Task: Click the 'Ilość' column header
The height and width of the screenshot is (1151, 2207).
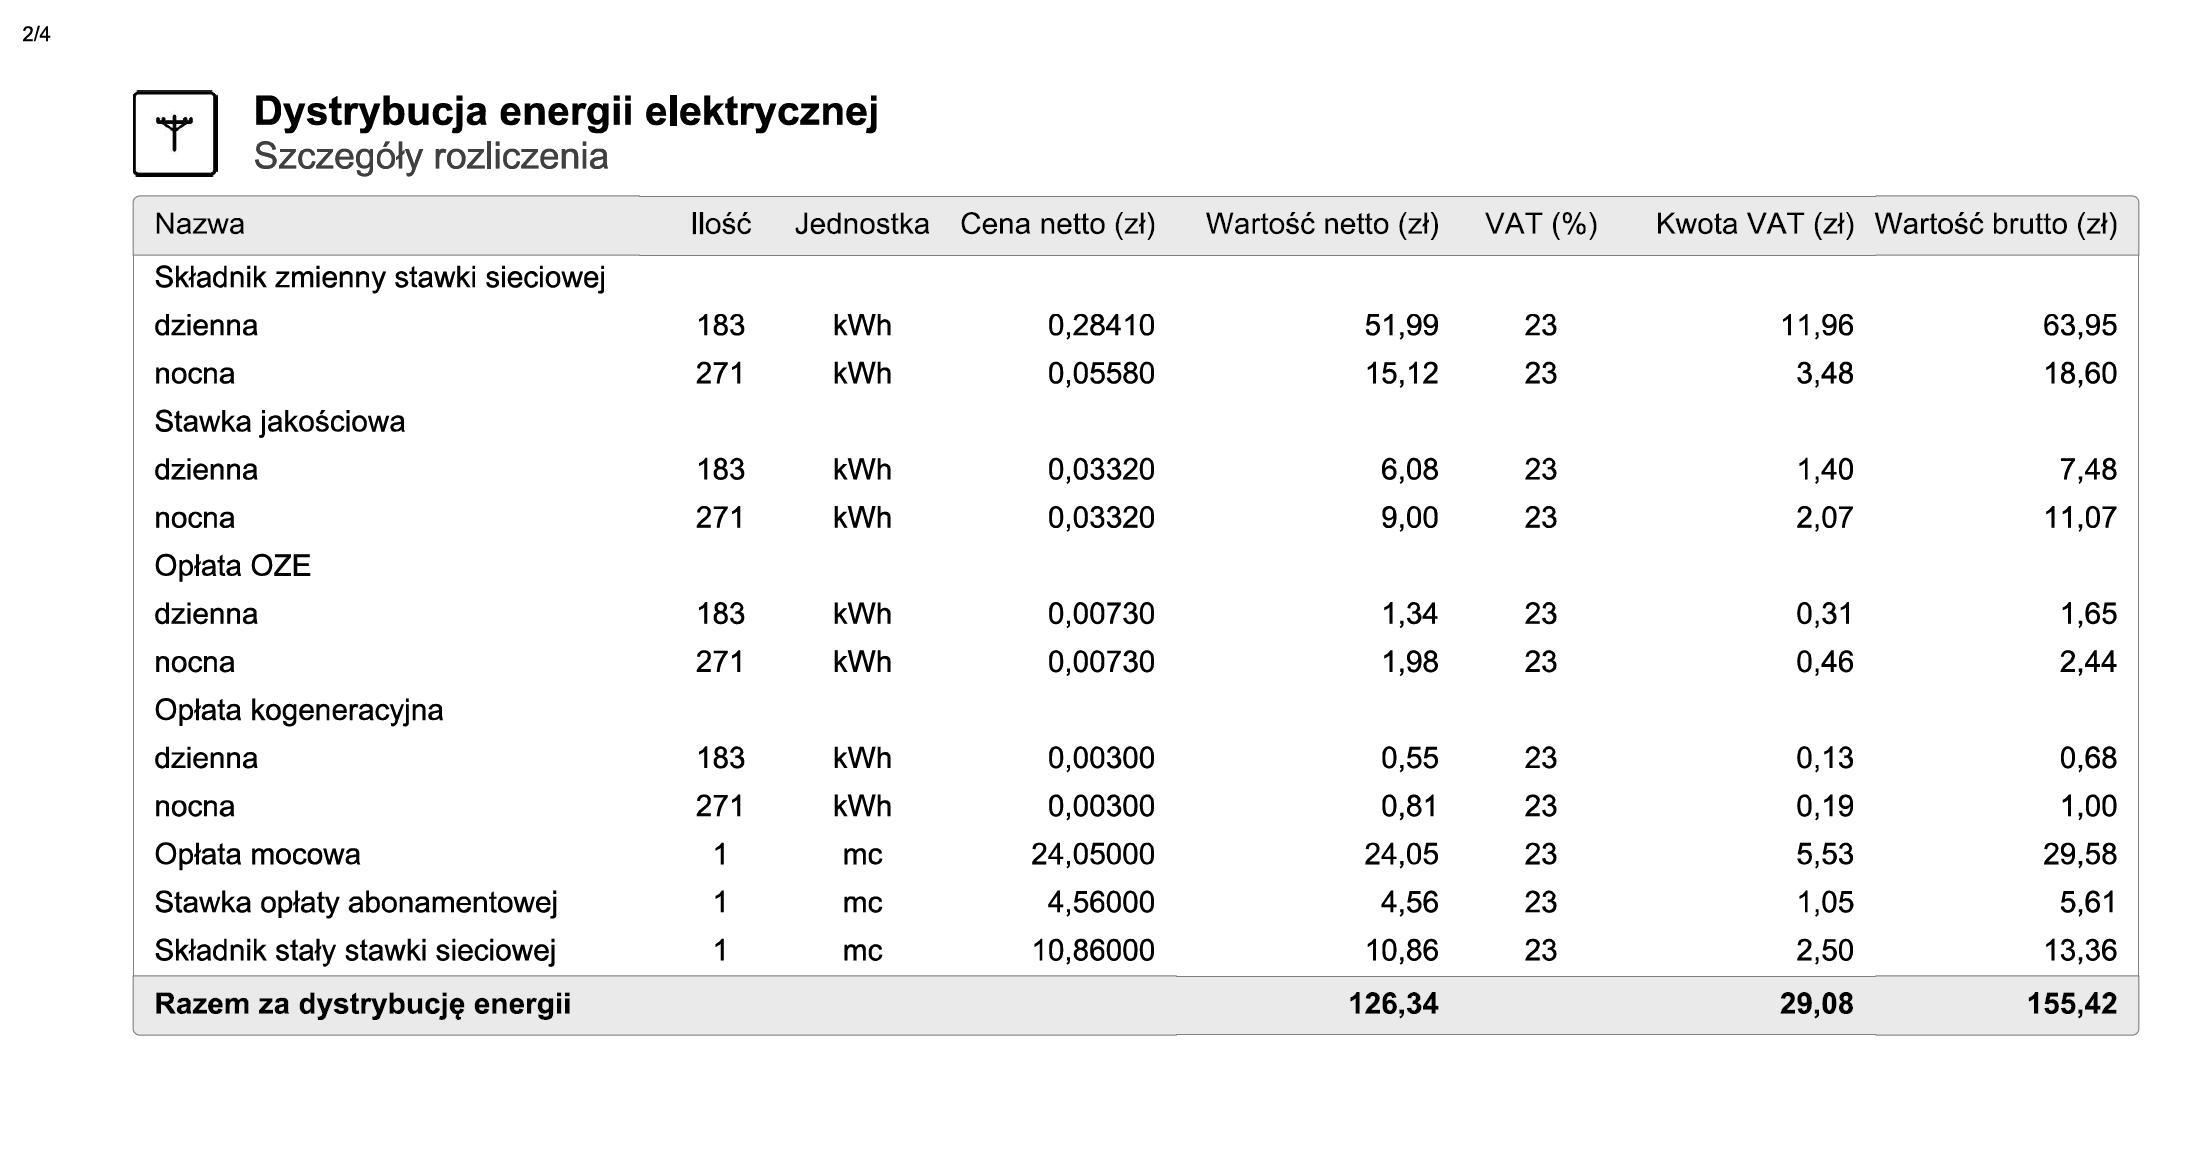Action: coord(720,224)
